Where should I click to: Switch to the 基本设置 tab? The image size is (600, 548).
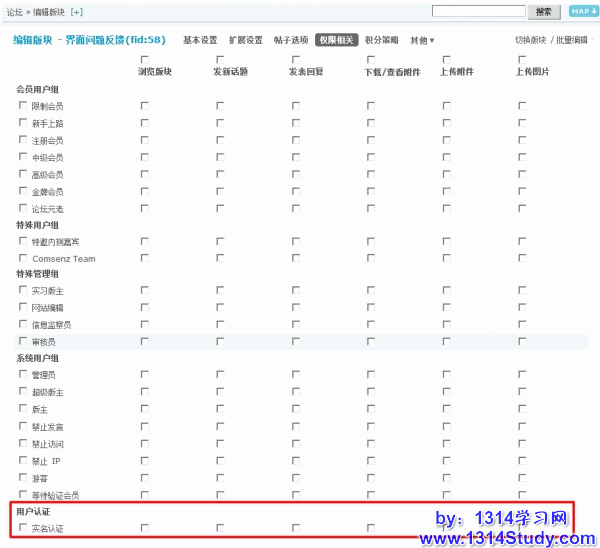(x=200, y=41)
